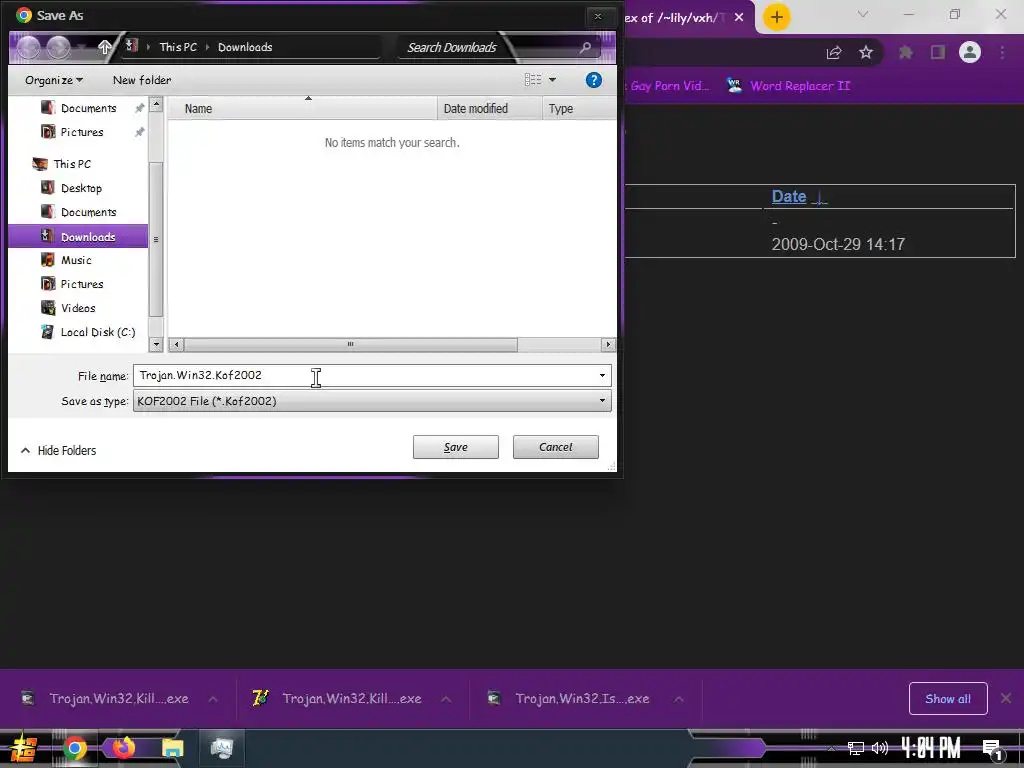This screenshot has width=1024, height=768.
Task: Open a new Chrome tab with plus button
Action: pyautogui.click(x=776, y=17)
